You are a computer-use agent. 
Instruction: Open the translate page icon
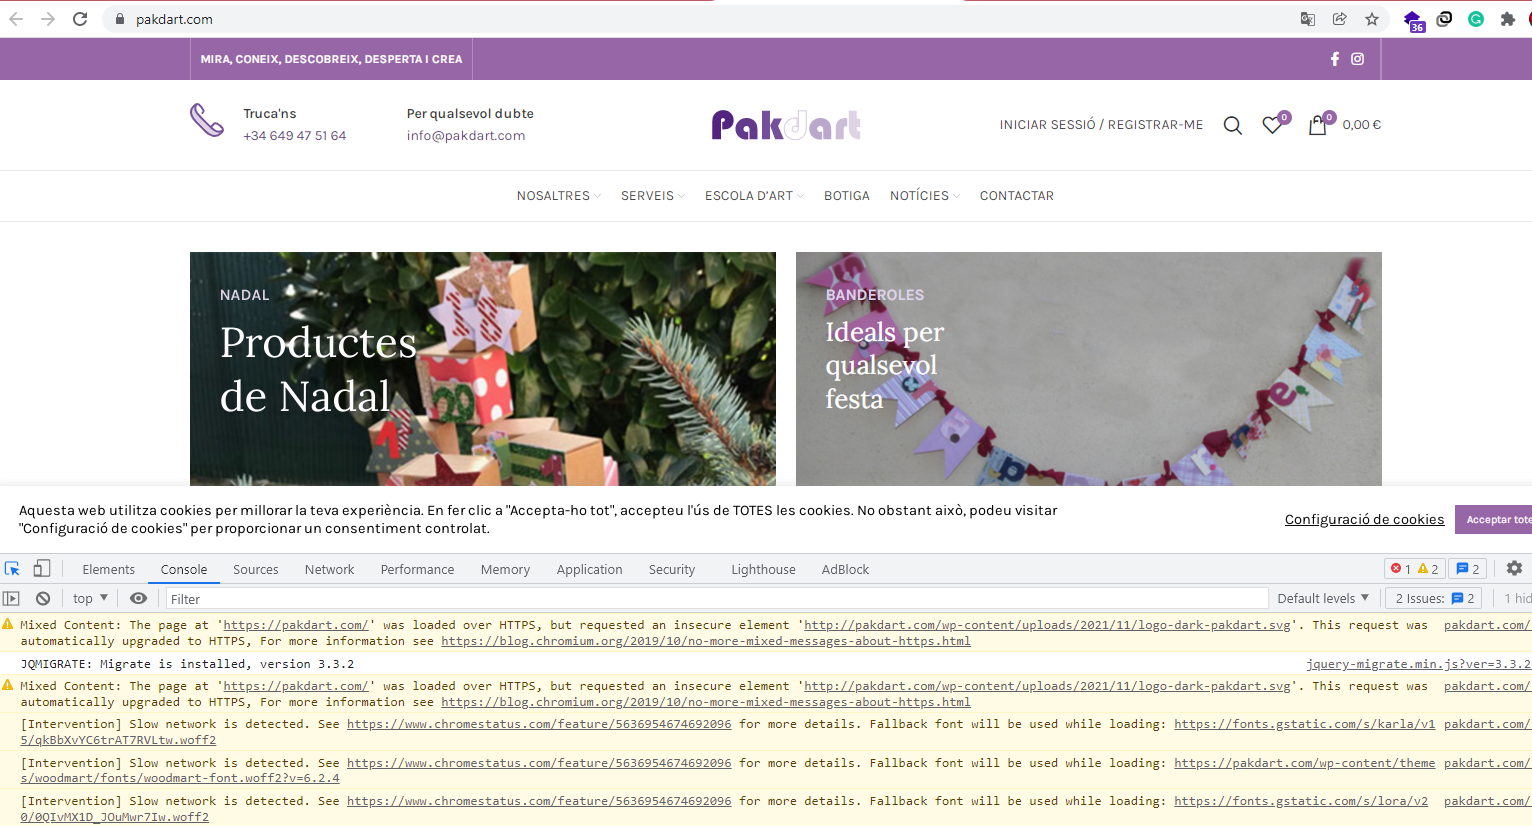(x=1308, y=19)
